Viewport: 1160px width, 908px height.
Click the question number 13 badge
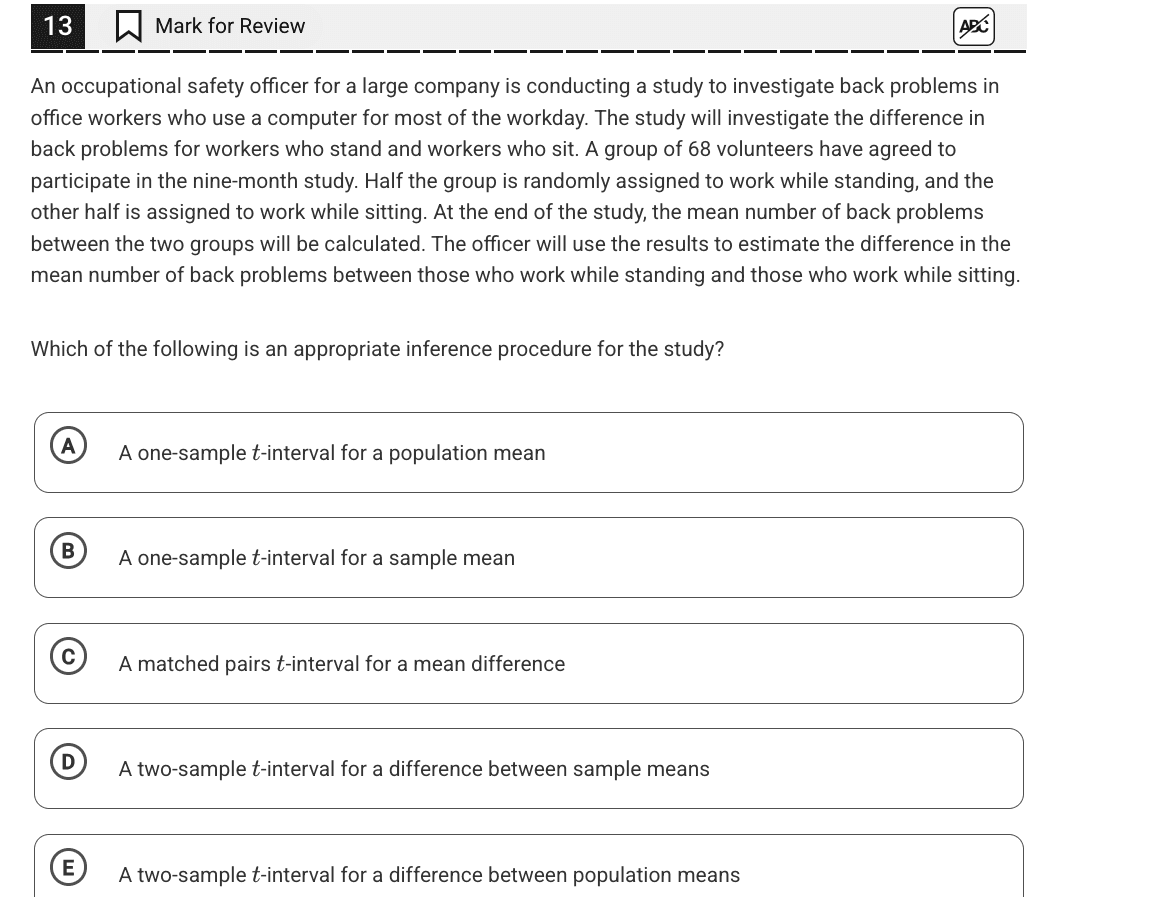58,26
